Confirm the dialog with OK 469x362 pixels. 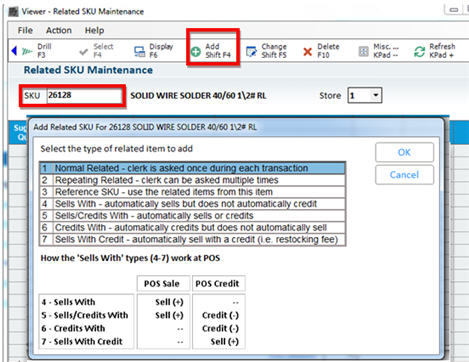pos(404,152)
